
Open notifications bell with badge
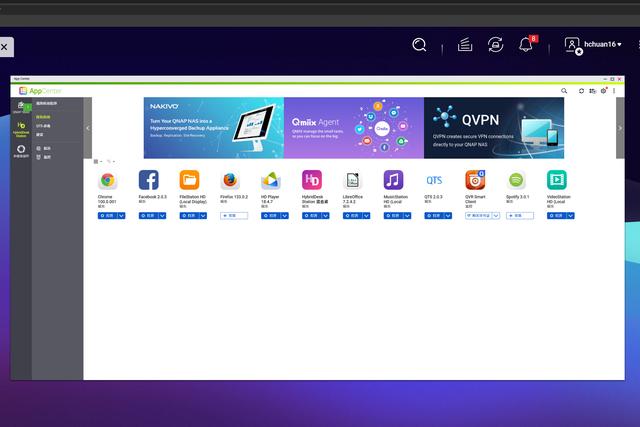tap(528, 44)
